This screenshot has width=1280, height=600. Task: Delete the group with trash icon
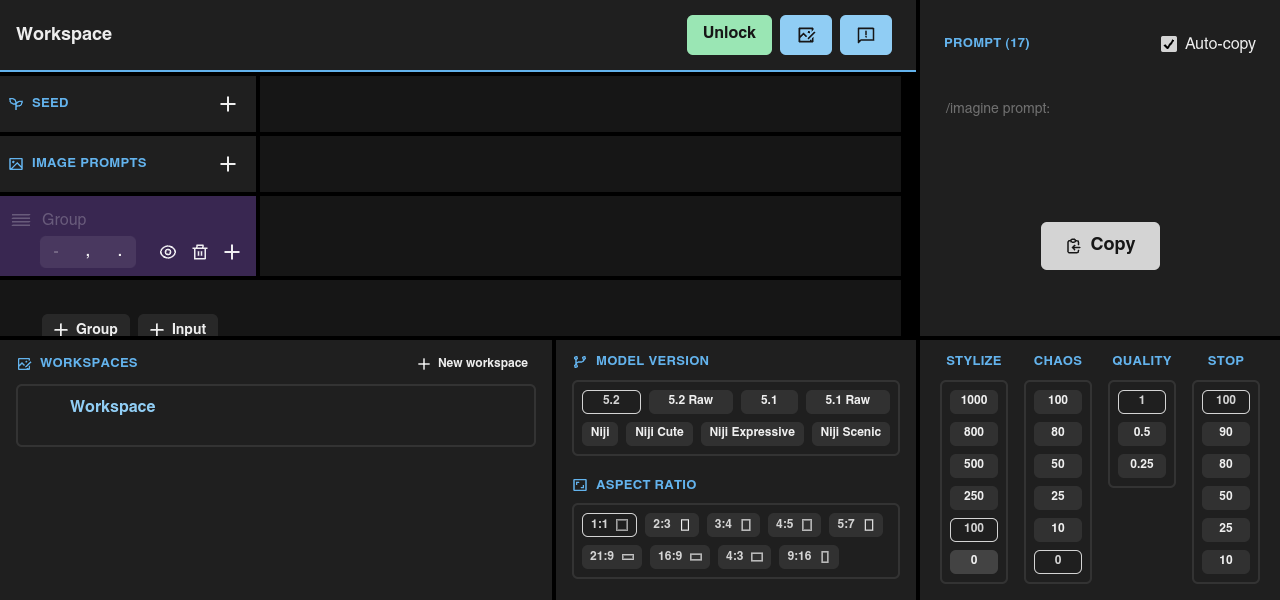200,252
